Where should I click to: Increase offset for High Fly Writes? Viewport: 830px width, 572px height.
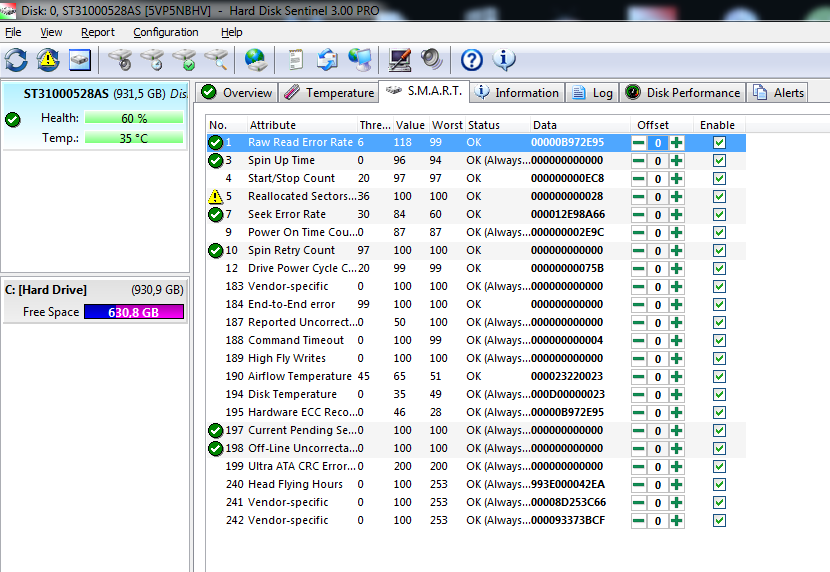(x=676, y=359)
